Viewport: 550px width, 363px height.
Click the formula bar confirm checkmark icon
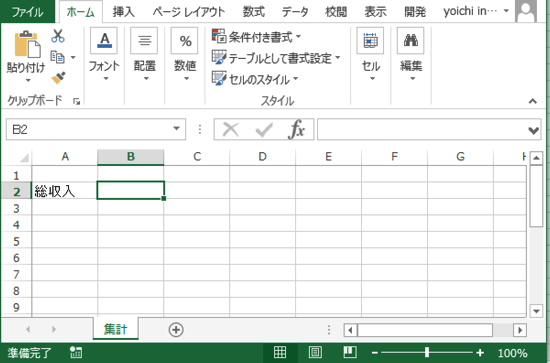click(264, 129)
